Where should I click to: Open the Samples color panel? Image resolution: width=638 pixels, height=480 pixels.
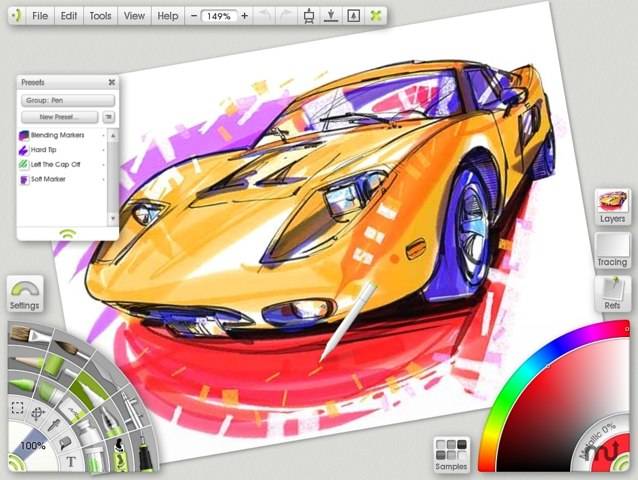point(451,454)
